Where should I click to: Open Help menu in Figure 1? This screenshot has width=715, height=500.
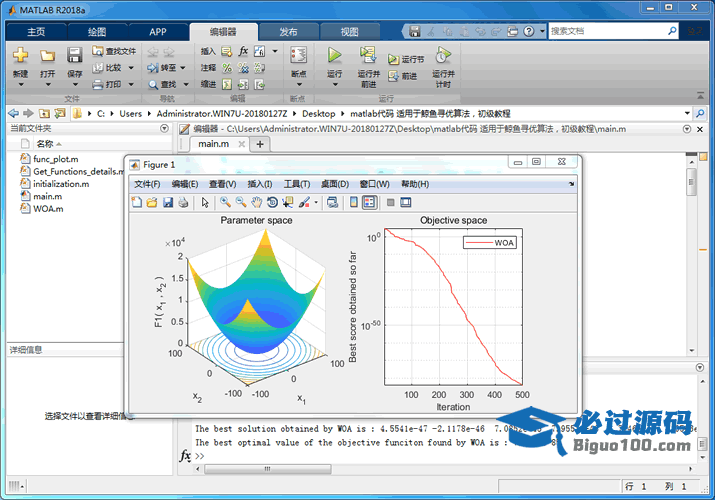point(414,184)
